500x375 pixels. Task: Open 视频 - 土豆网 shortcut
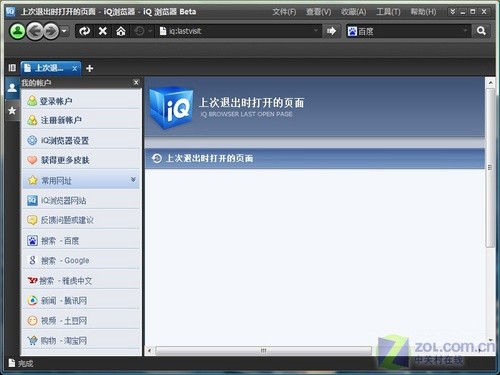[x=81, y=321]
